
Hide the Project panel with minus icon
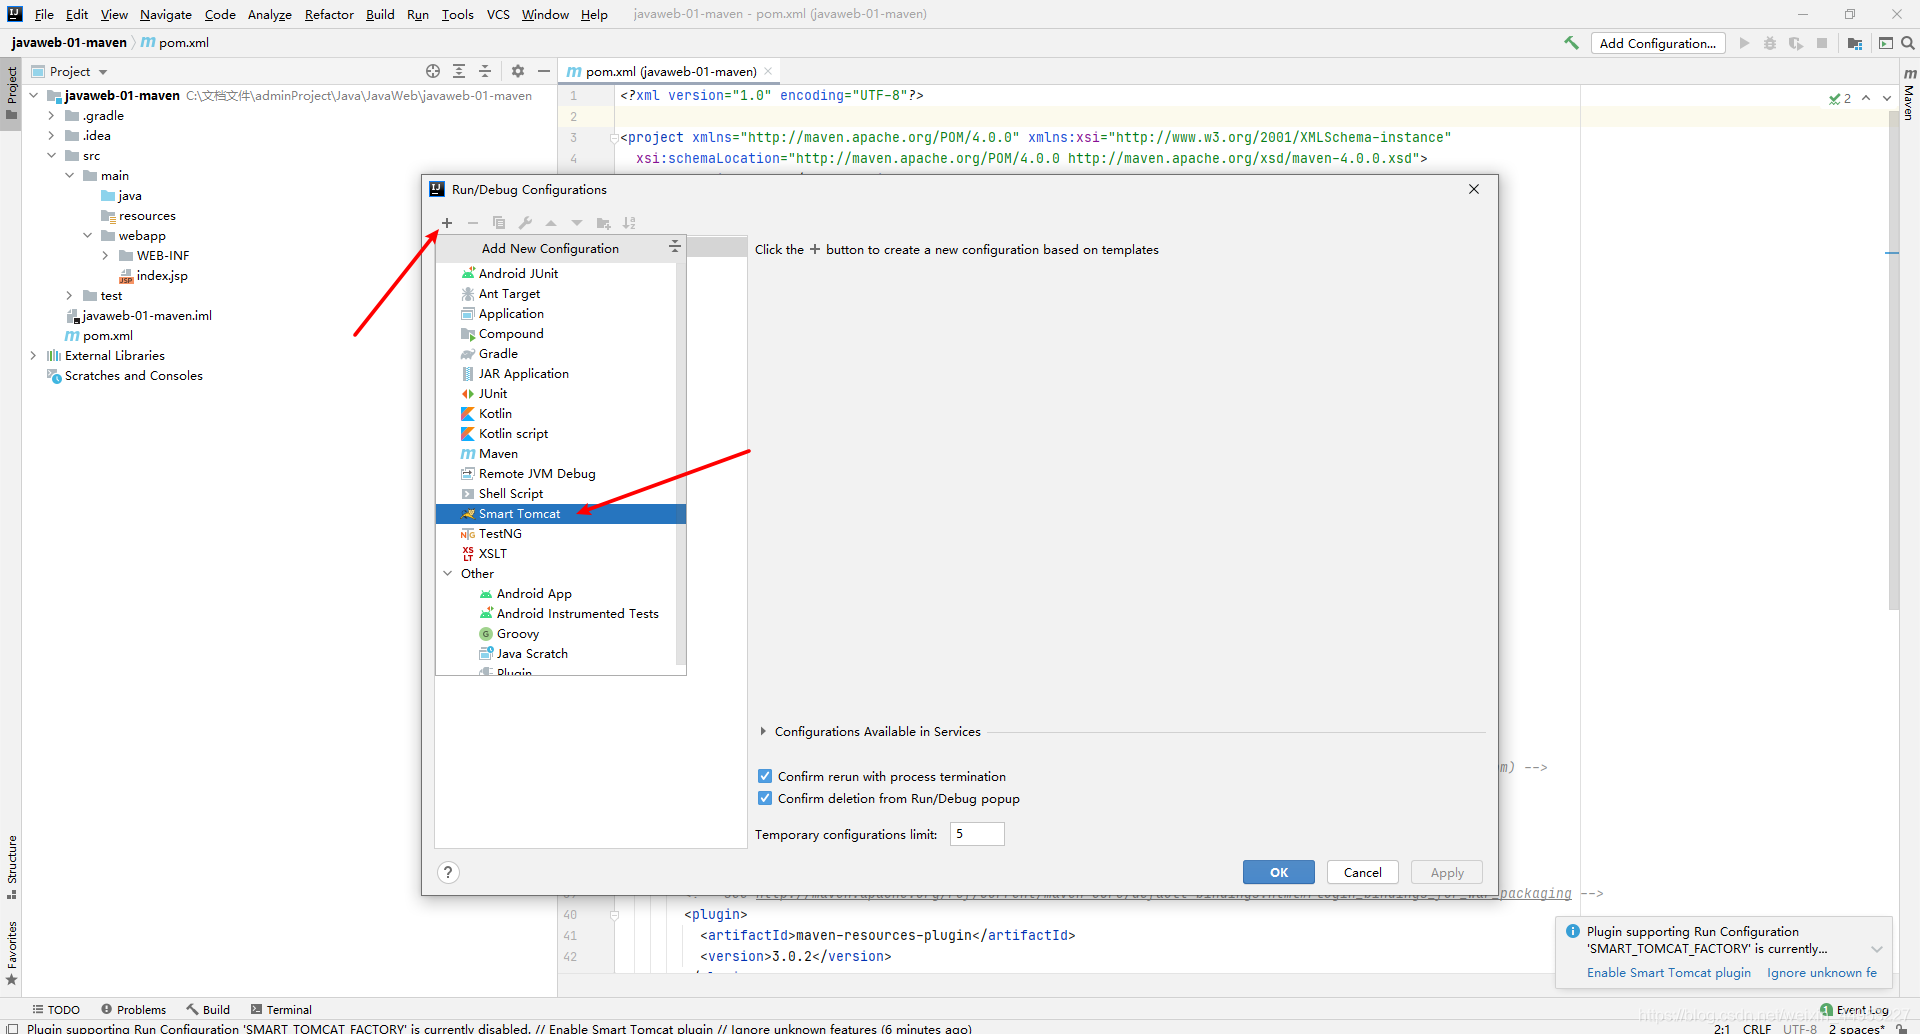pos(544,71)
